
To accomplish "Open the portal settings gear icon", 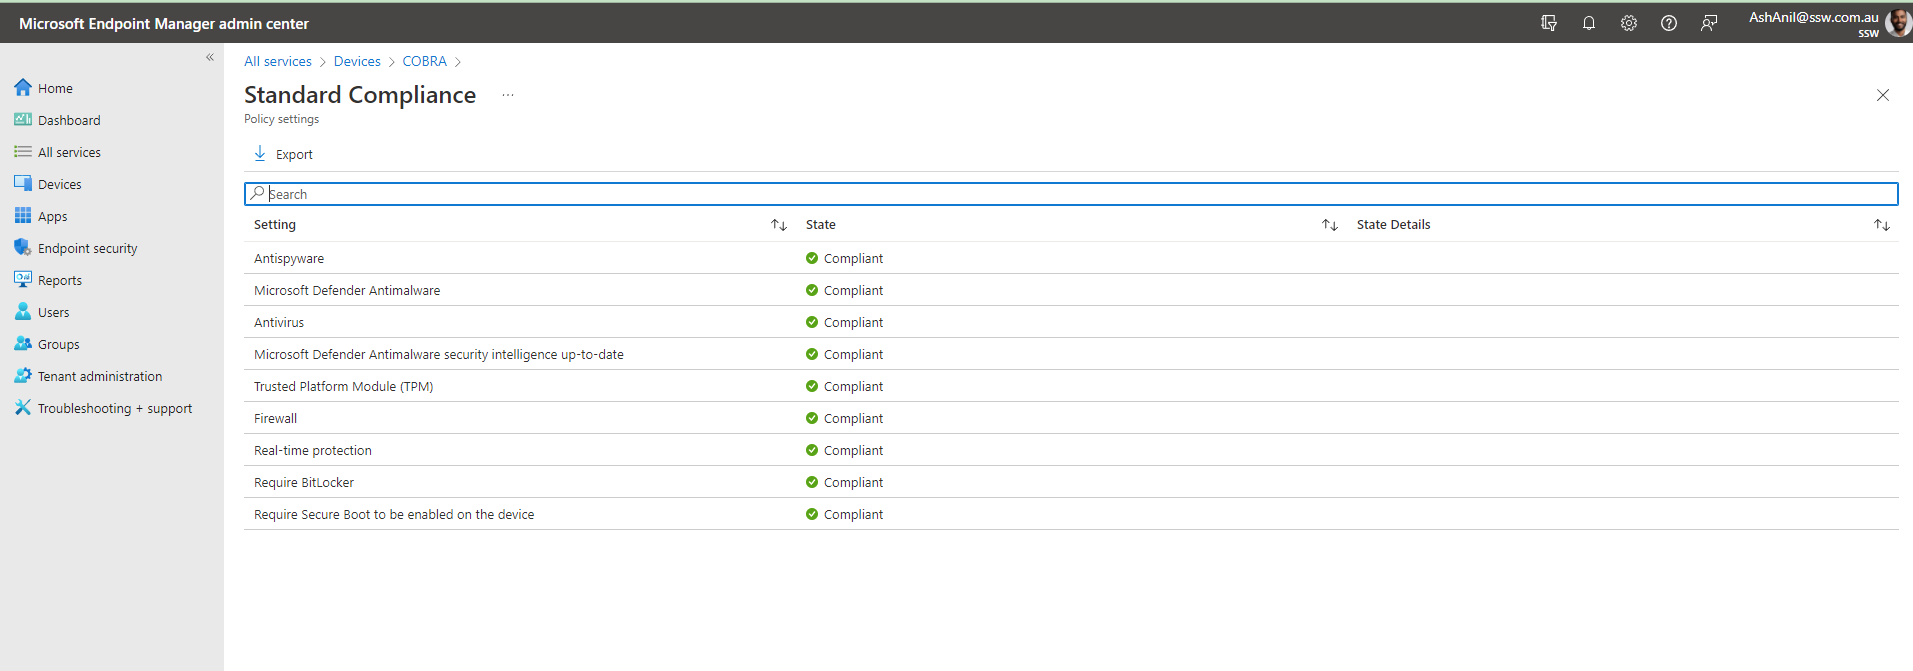I will pos(1629,23).
